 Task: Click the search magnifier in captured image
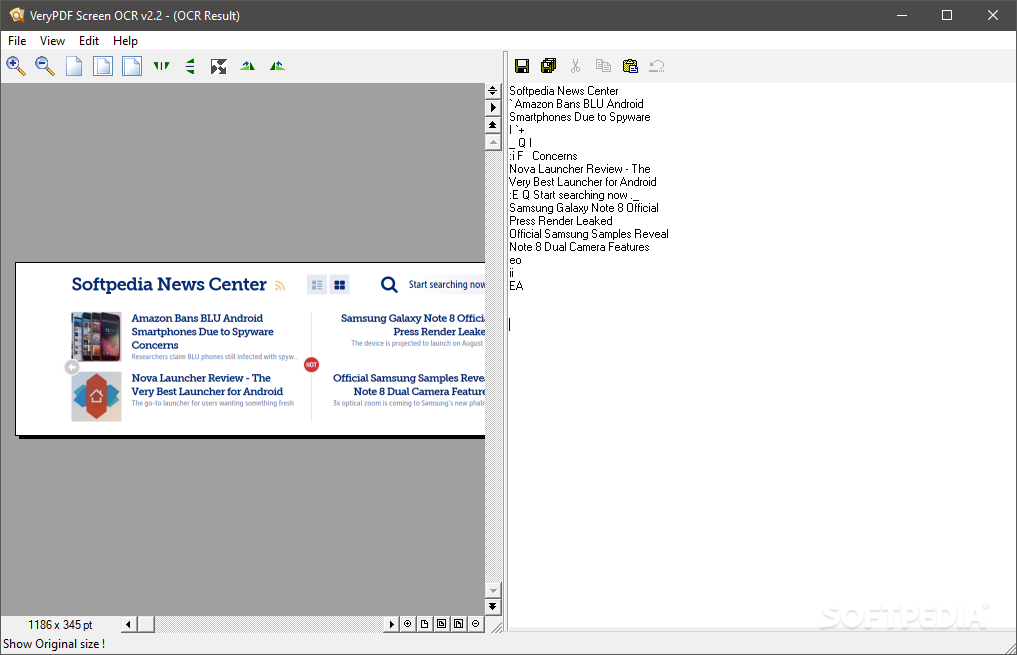coord(389,285)
